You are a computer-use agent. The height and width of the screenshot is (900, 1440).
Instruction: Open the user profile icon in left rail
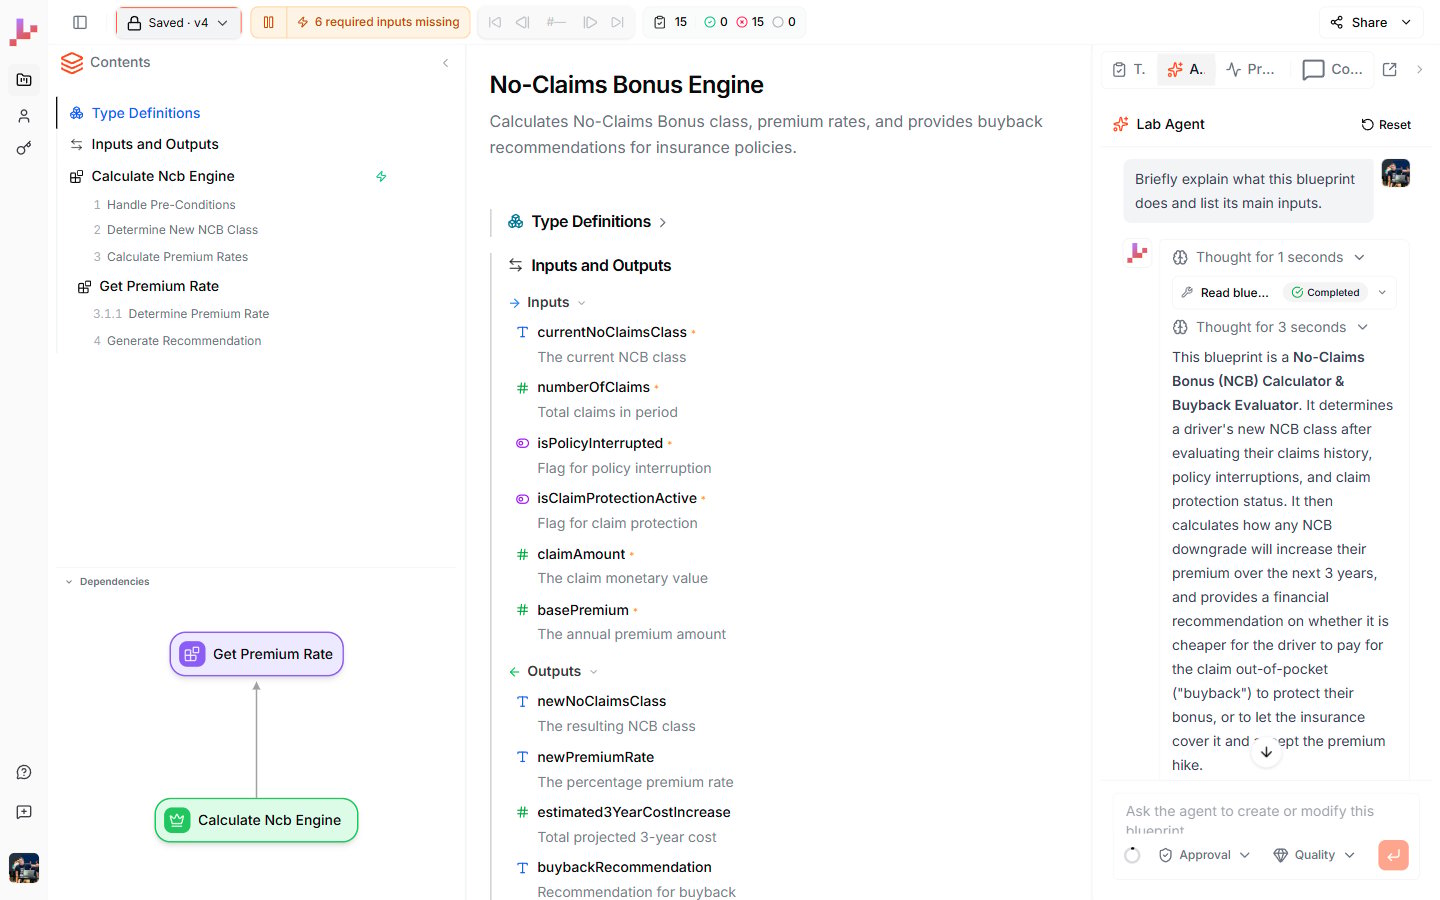[24, 116]
